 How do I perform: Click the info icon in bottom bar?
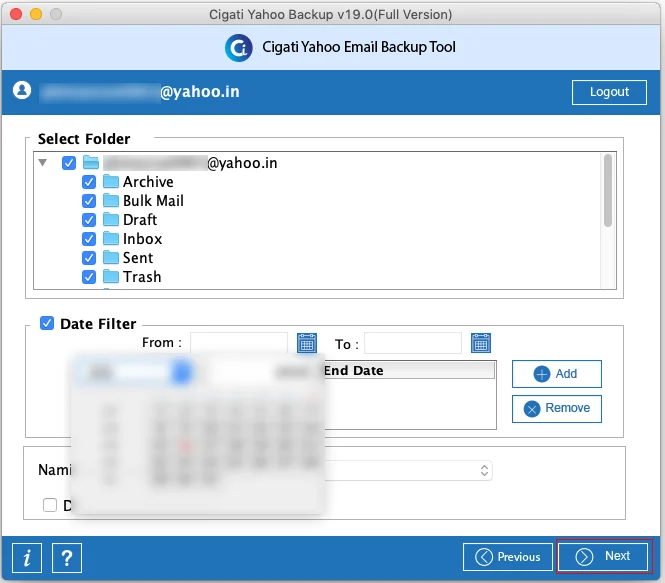click(x=27, y=558)
